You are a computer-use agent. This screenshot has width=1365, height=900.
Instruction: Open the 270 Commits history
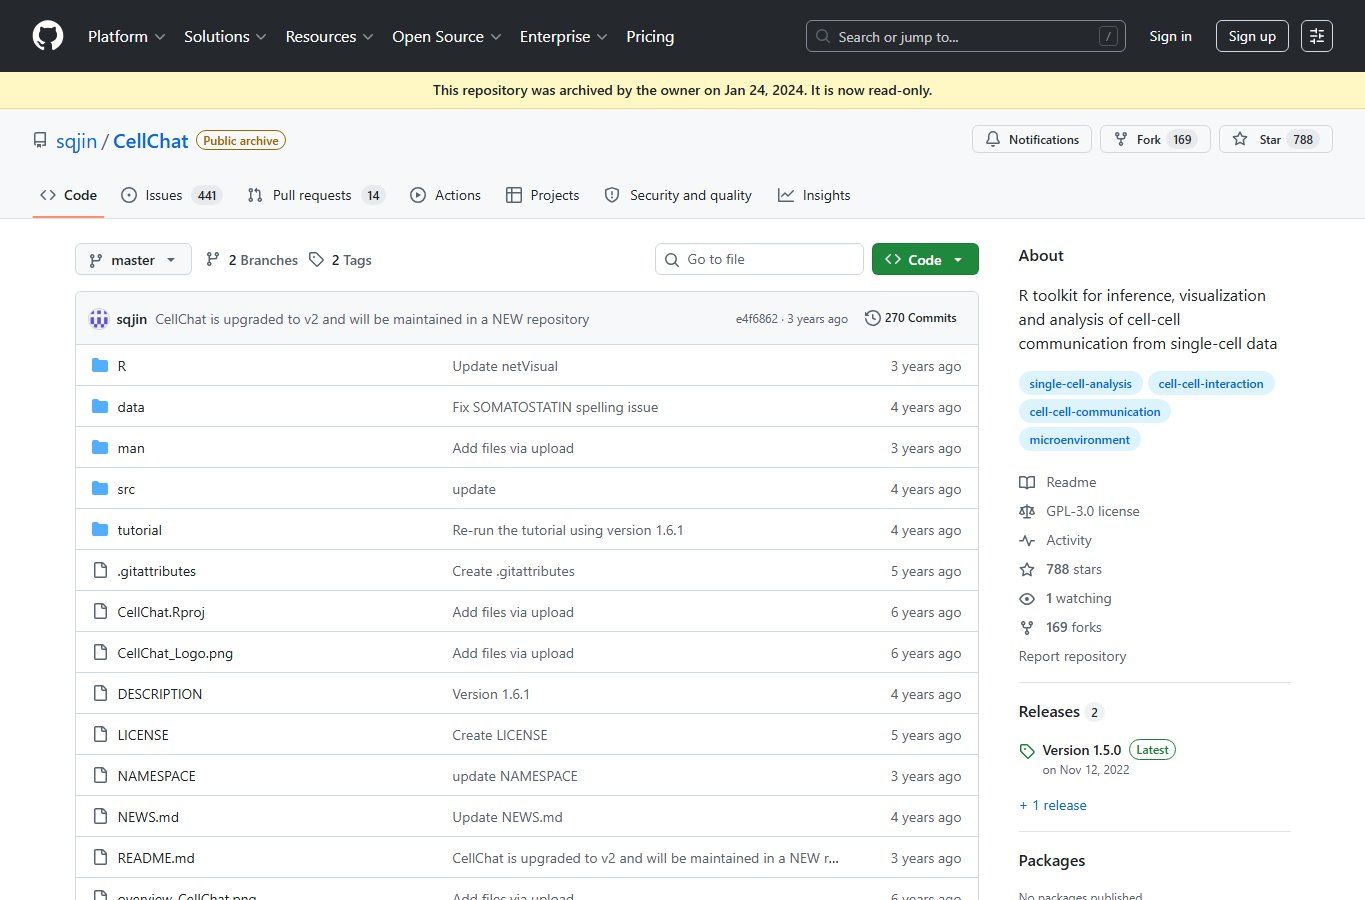[911, 318]
